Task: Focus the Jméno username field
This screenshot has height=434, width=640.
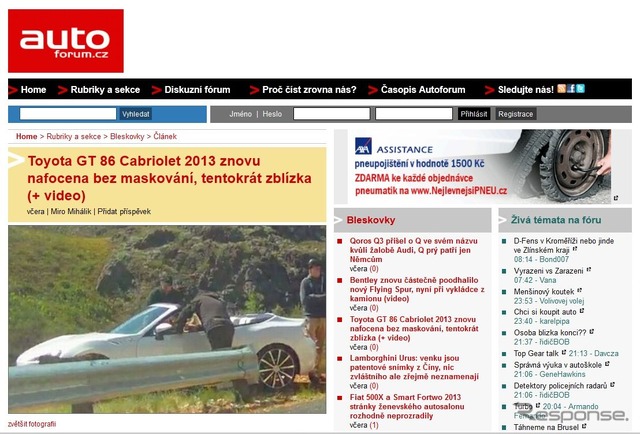Action: (332, 114)
